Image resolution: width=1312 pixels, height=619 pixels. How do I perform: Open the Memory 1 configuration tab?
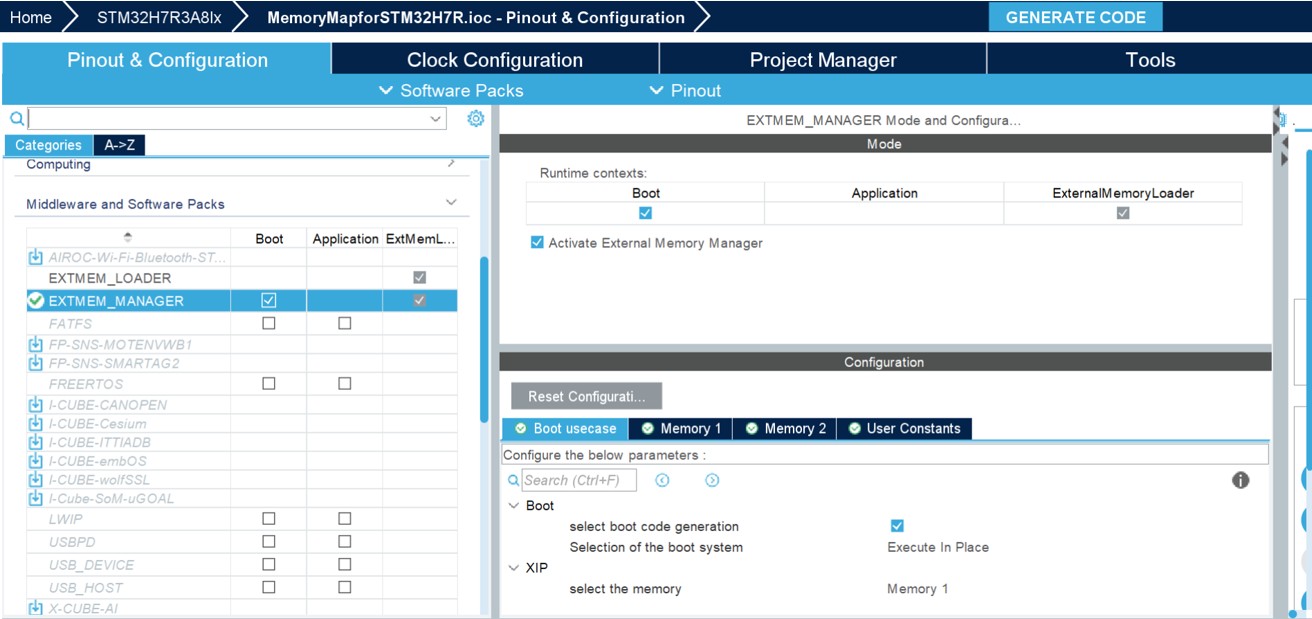[680, 428]
